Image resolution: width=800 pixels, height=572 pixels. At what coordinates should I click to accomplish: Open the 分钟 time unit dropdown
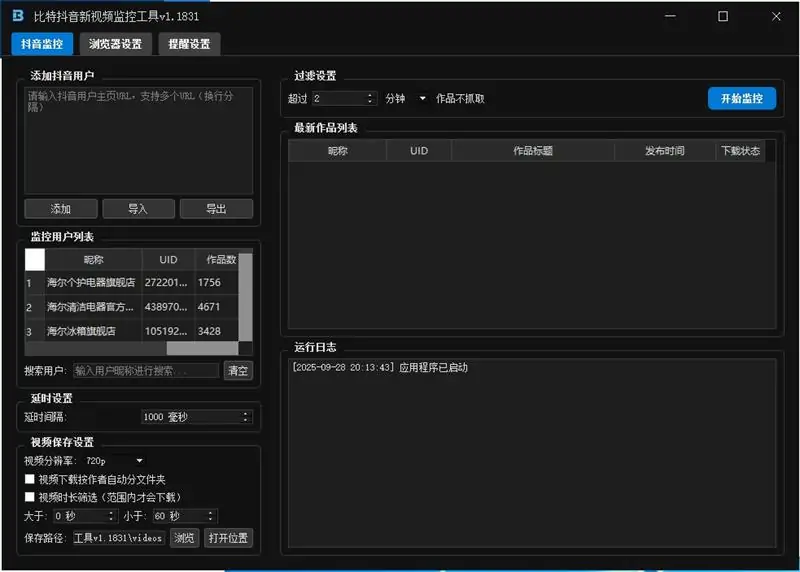coord(406,99)
